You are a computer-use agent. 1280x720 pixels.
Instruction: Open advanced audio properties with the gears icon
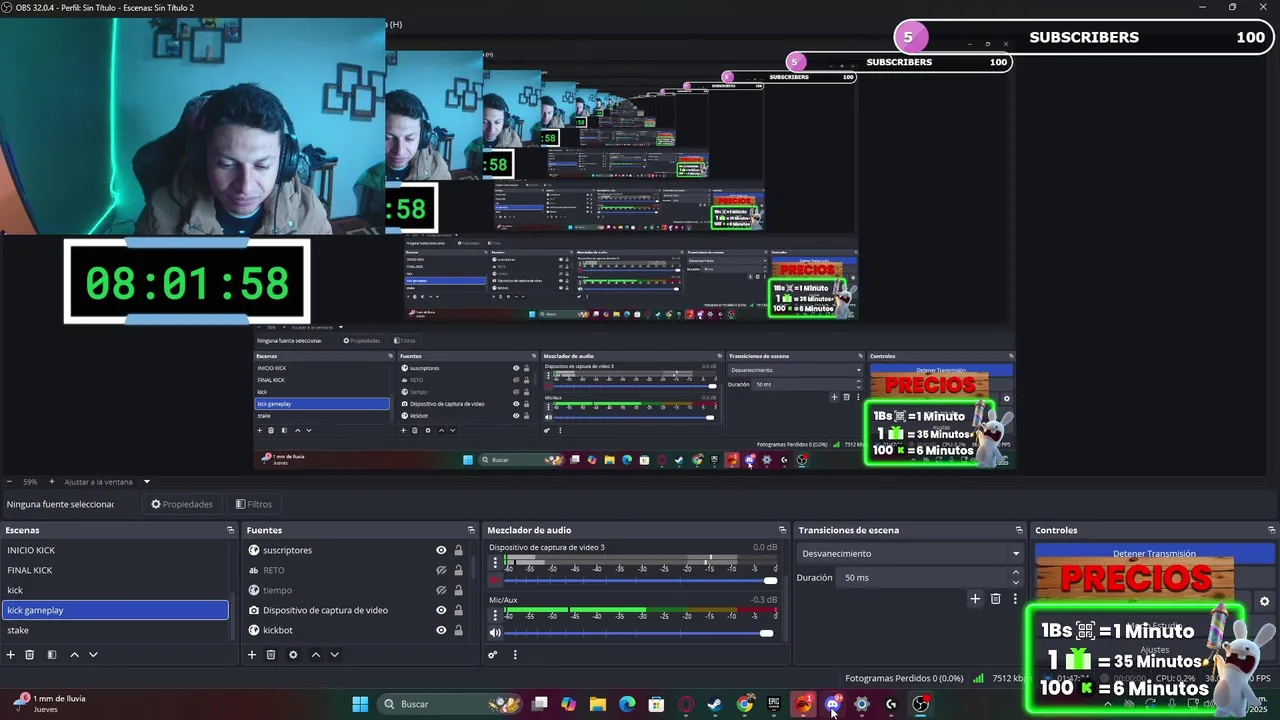click(x=493, y=655)
